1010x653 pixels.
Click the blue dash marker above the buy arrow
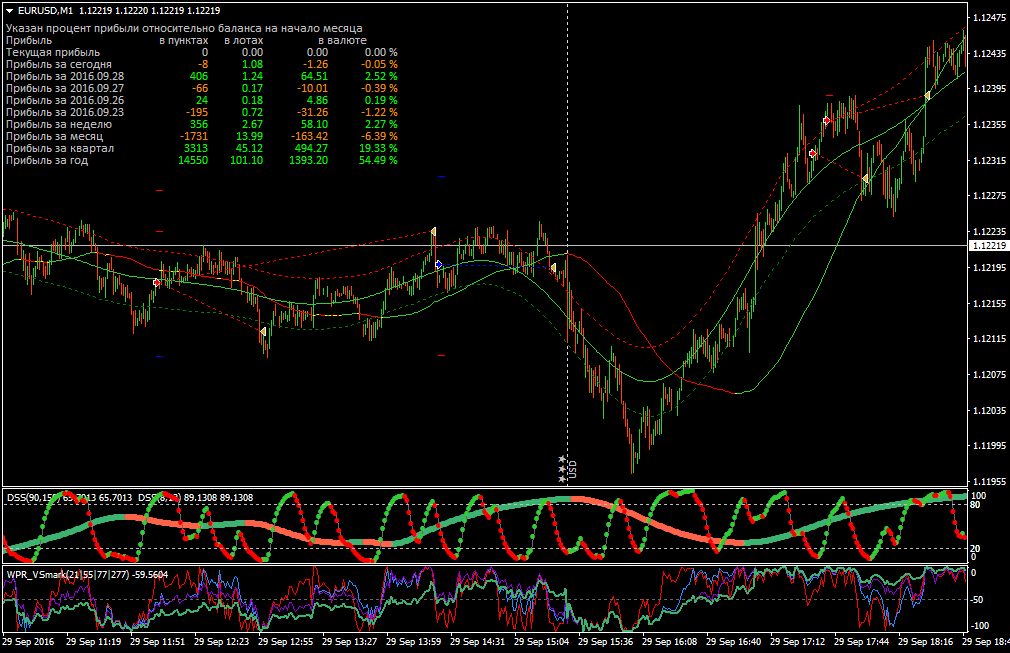[441, 176]
